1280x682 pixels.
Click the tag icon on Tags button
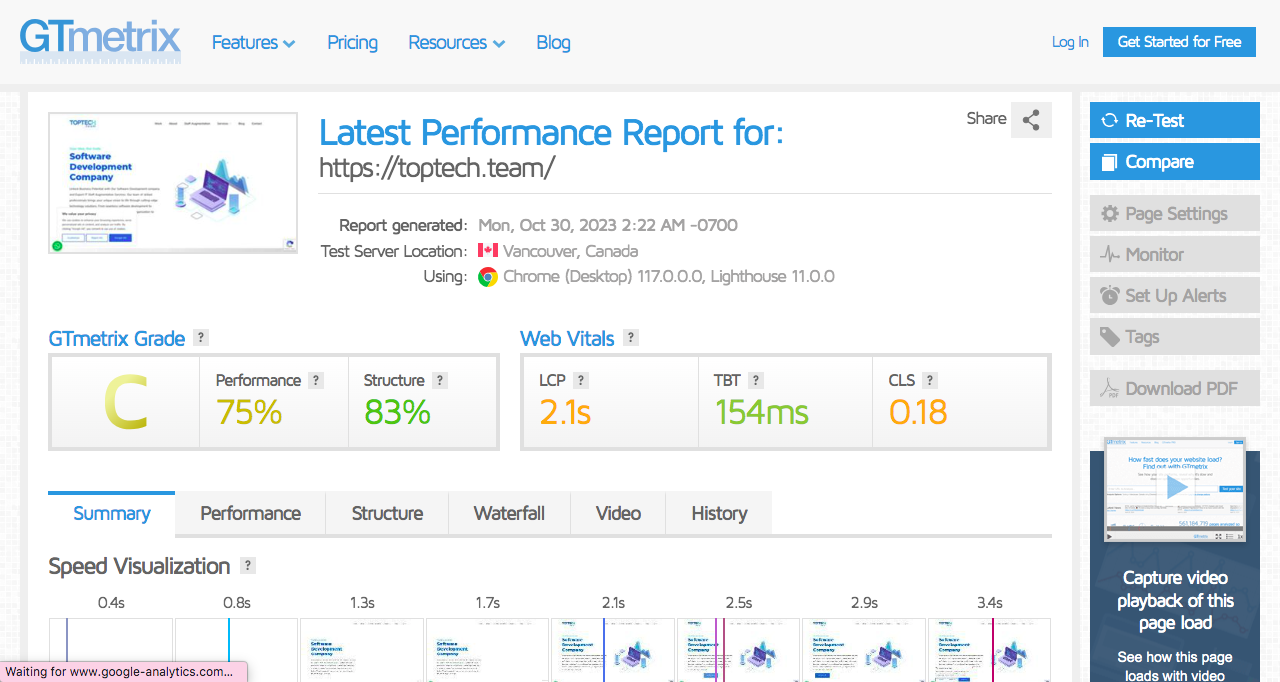[x=1109, y=337]
